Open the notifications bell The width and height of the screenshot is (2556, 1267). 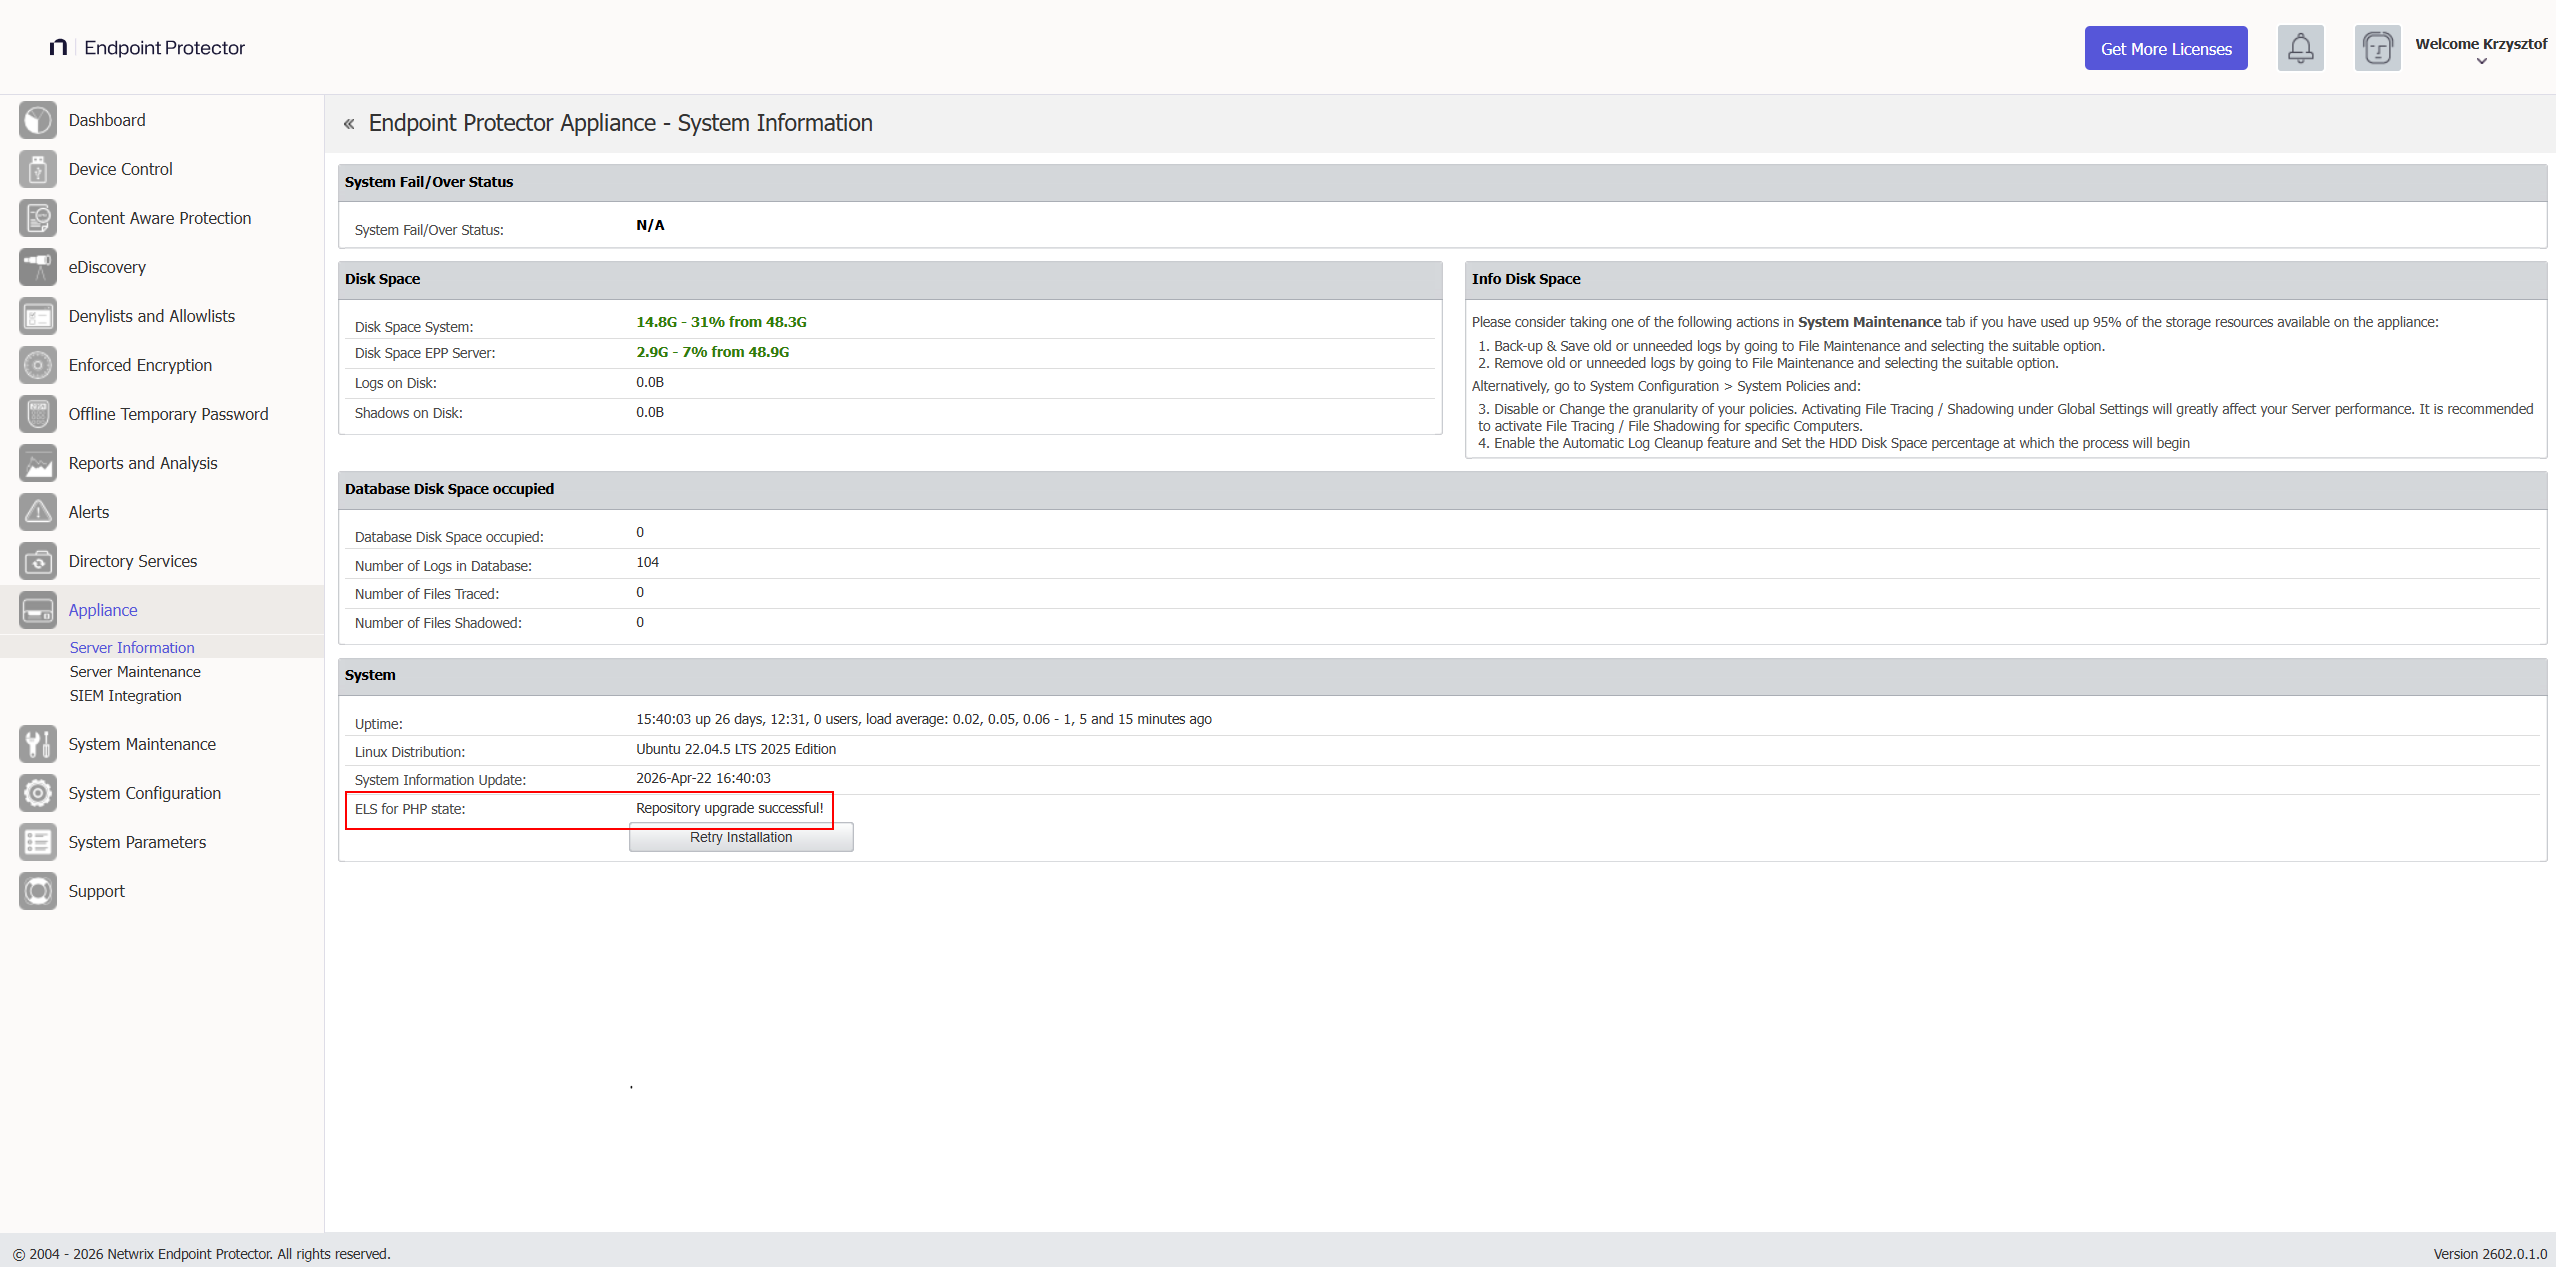[2300, 47]
